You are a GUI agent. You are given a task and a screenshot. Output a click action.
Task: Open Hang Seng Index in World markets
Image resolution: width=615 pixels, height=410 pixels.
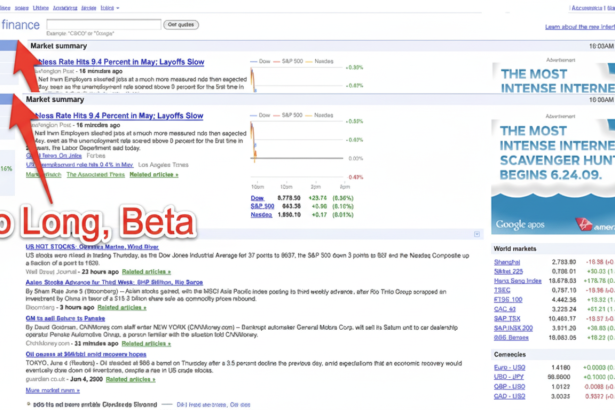[x=518, y=281]
